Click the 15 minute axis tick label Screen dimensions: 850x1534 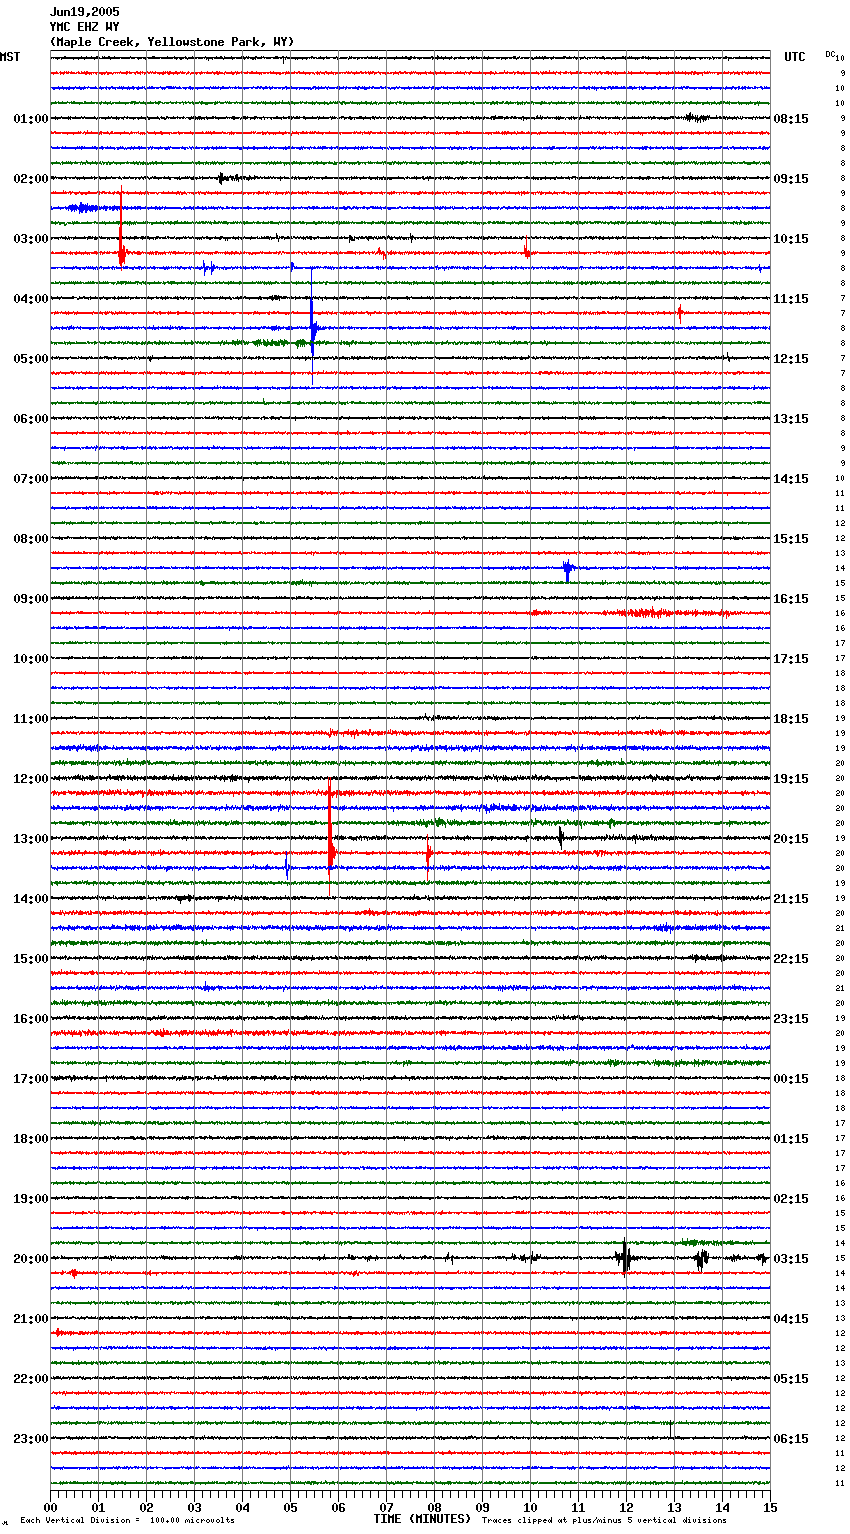pyautogui.click(x=770, y=1508)
